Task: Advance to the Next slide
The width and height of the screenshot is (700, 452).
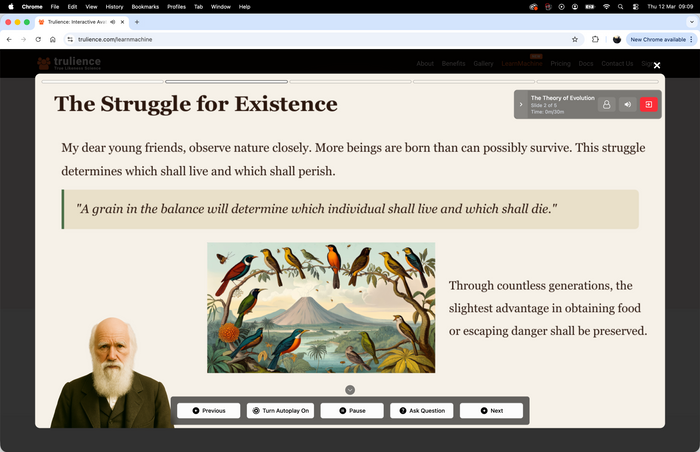Action: pos(491,410)
